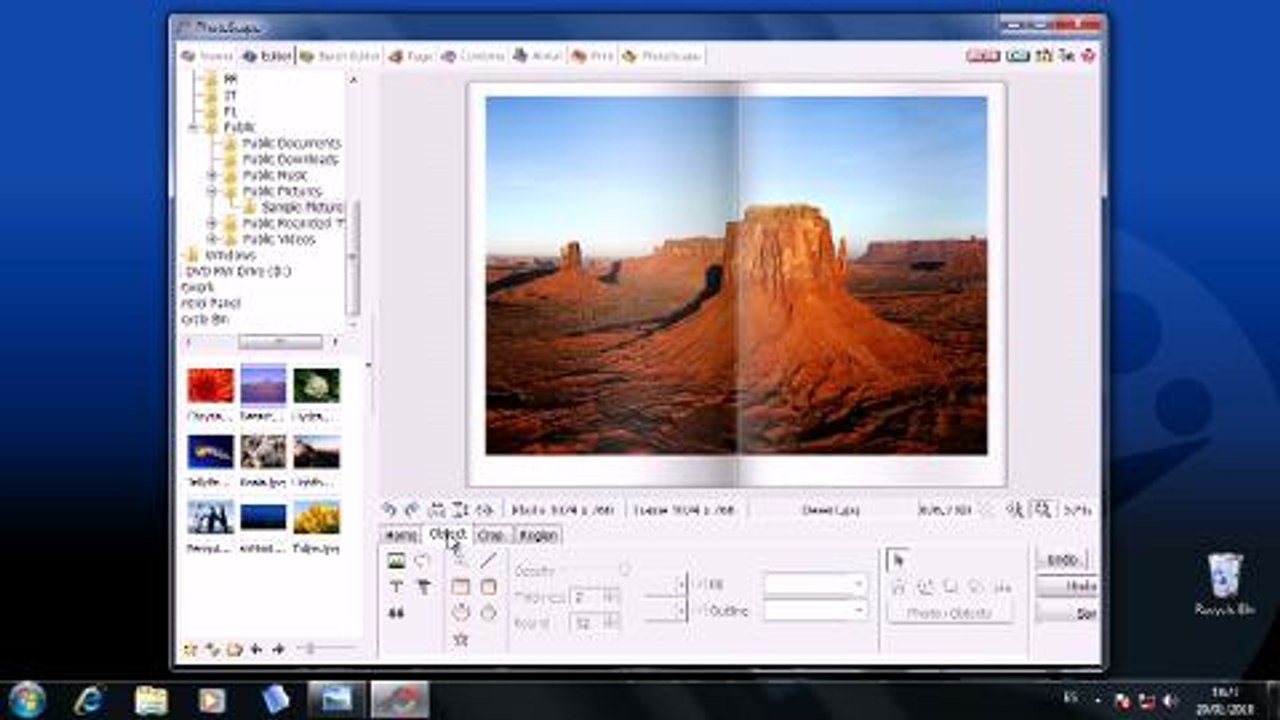Select the object pointer arrow tool
The image size is (1280, 720).
pos(897,560)
